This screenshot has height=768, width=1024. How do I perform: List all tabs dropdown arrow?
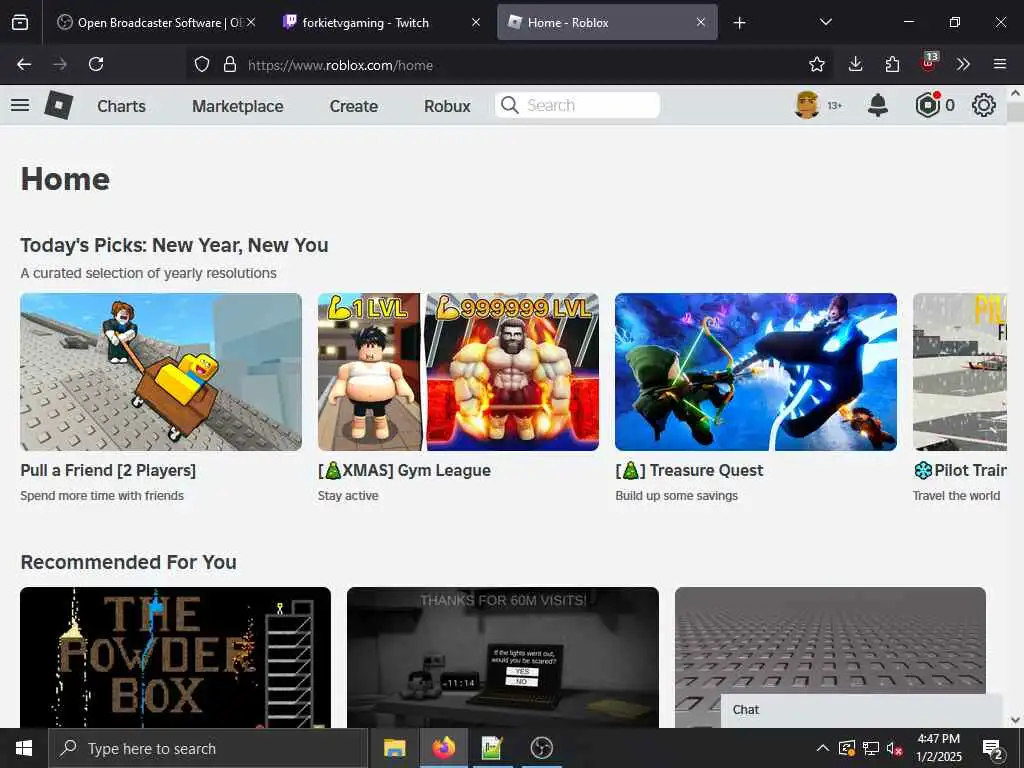pyautogui.click(x=825, y=22)
